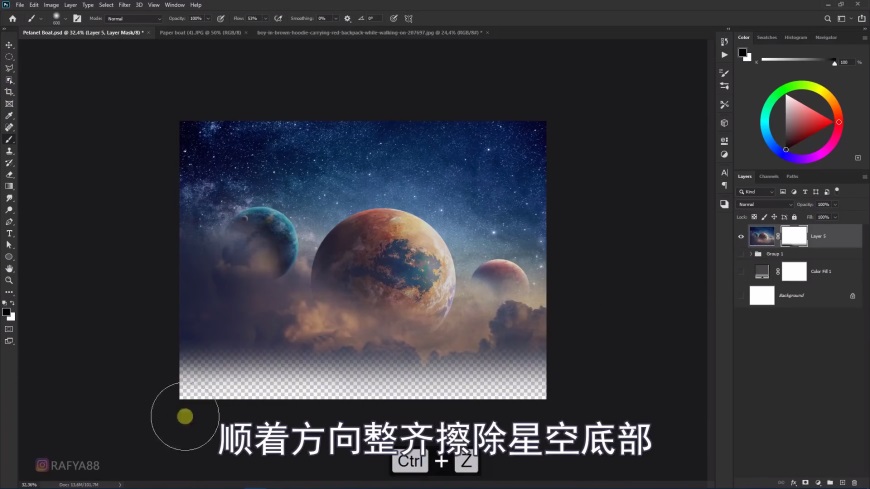Image resolution: width=870 pixels, height=489 pixels.
Task: Open smoothing options gear icon
Action: point(347,18)
